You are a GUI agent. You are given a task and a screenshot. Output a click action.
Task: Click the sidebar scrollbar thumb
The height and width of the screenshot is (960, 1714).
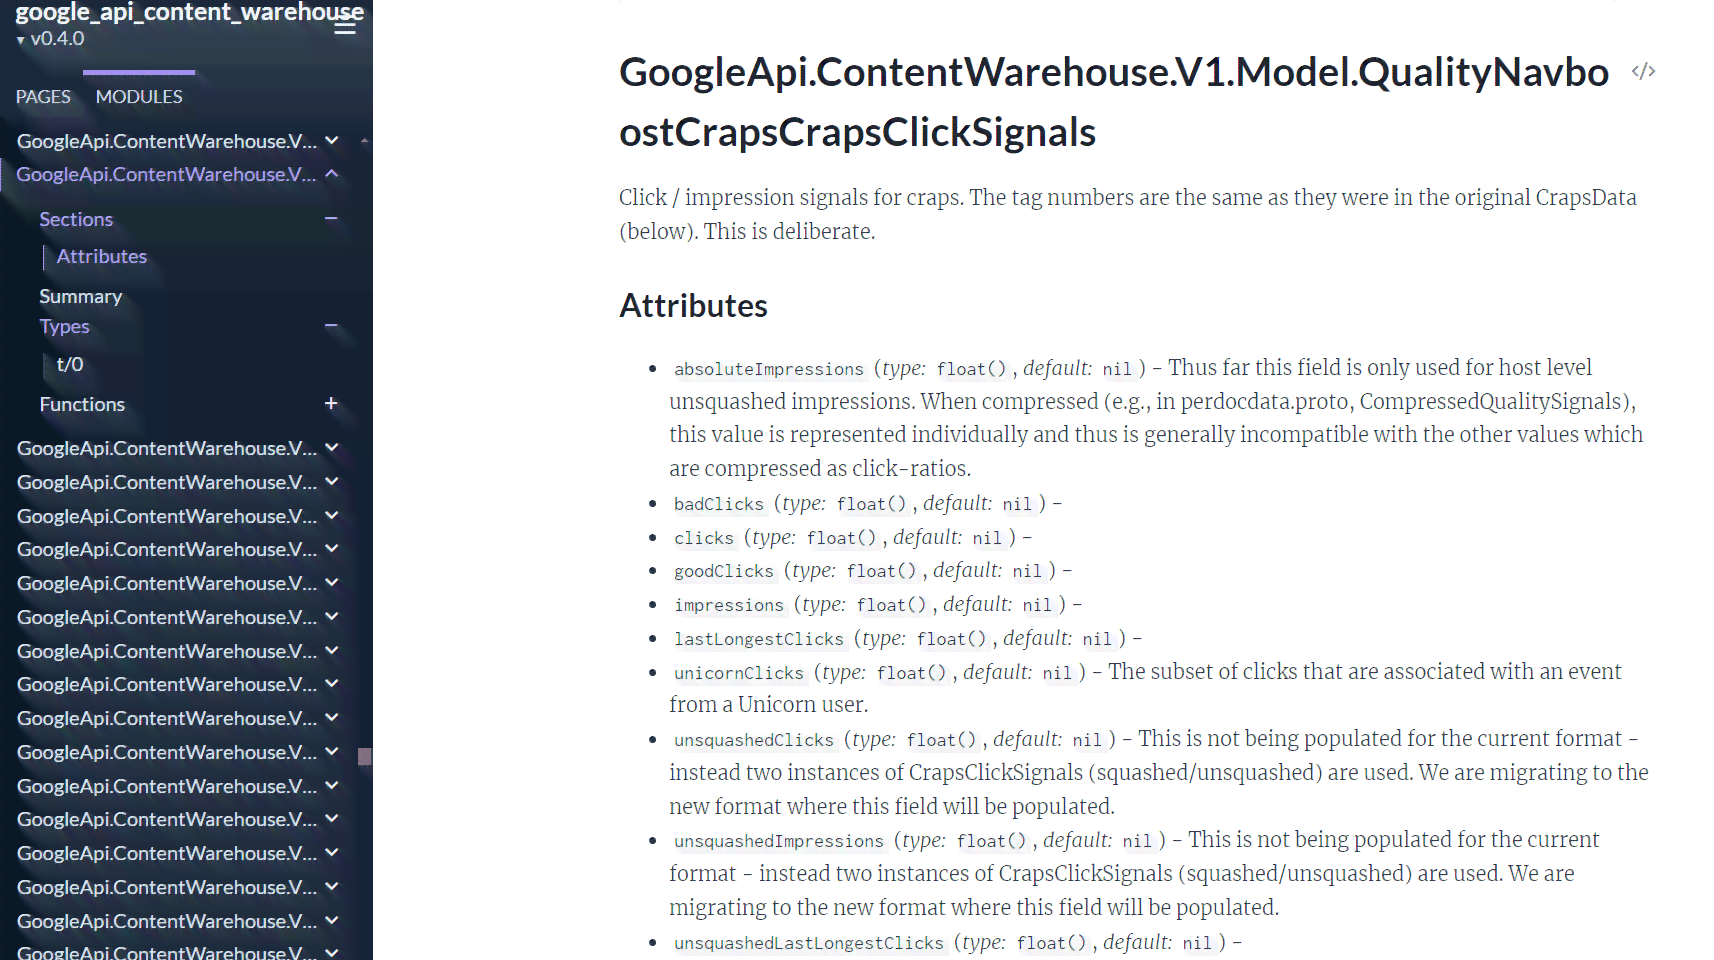tap(365, 757)
